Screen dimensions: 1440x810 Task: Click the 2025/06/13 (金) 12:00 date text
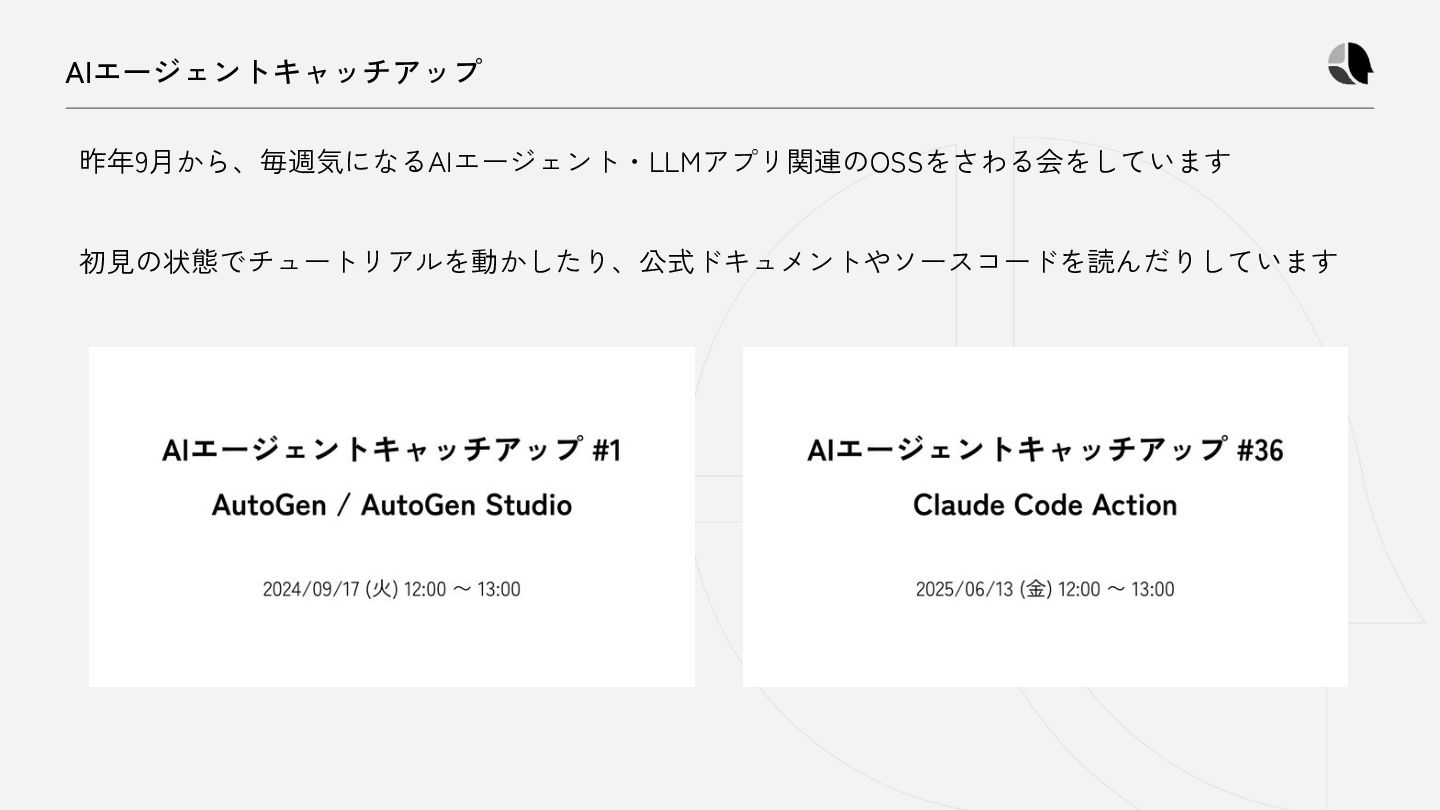(1045, 589)
